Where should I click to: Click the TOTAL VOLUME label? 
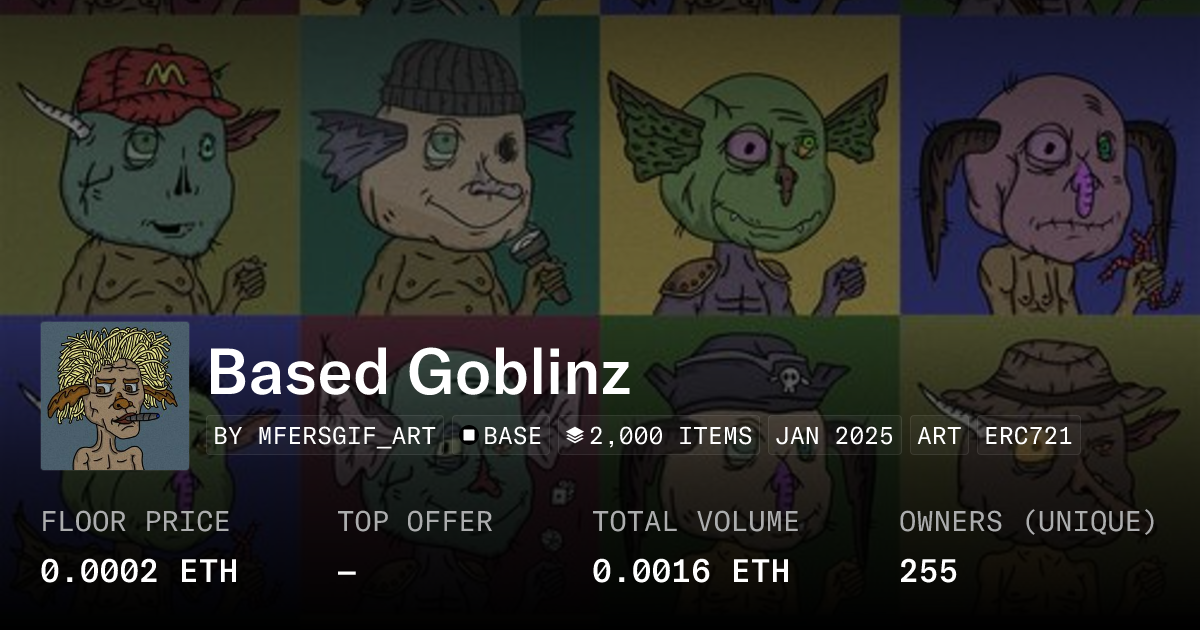[x=695, y=522]
